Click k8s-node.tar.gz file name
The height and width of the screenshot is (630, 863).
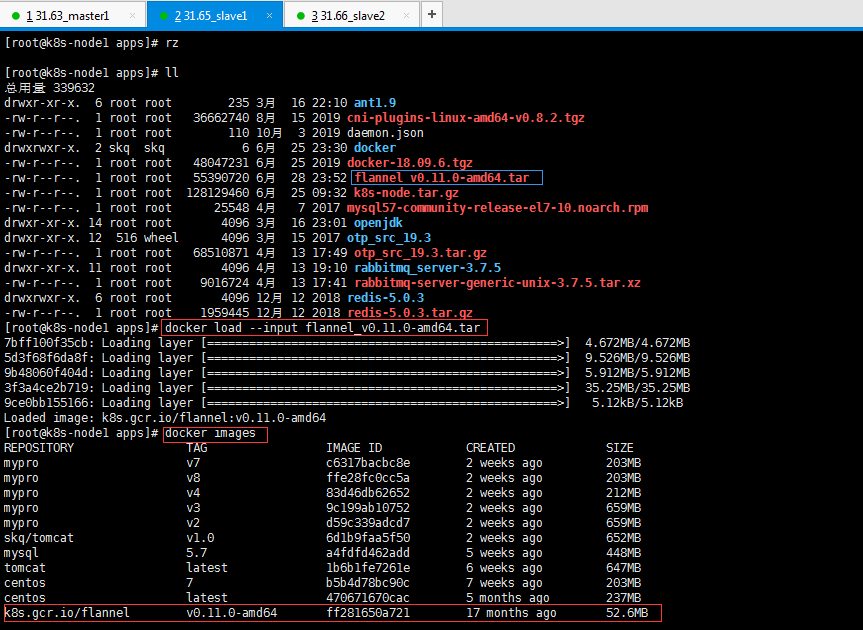[x=406, y=193]
